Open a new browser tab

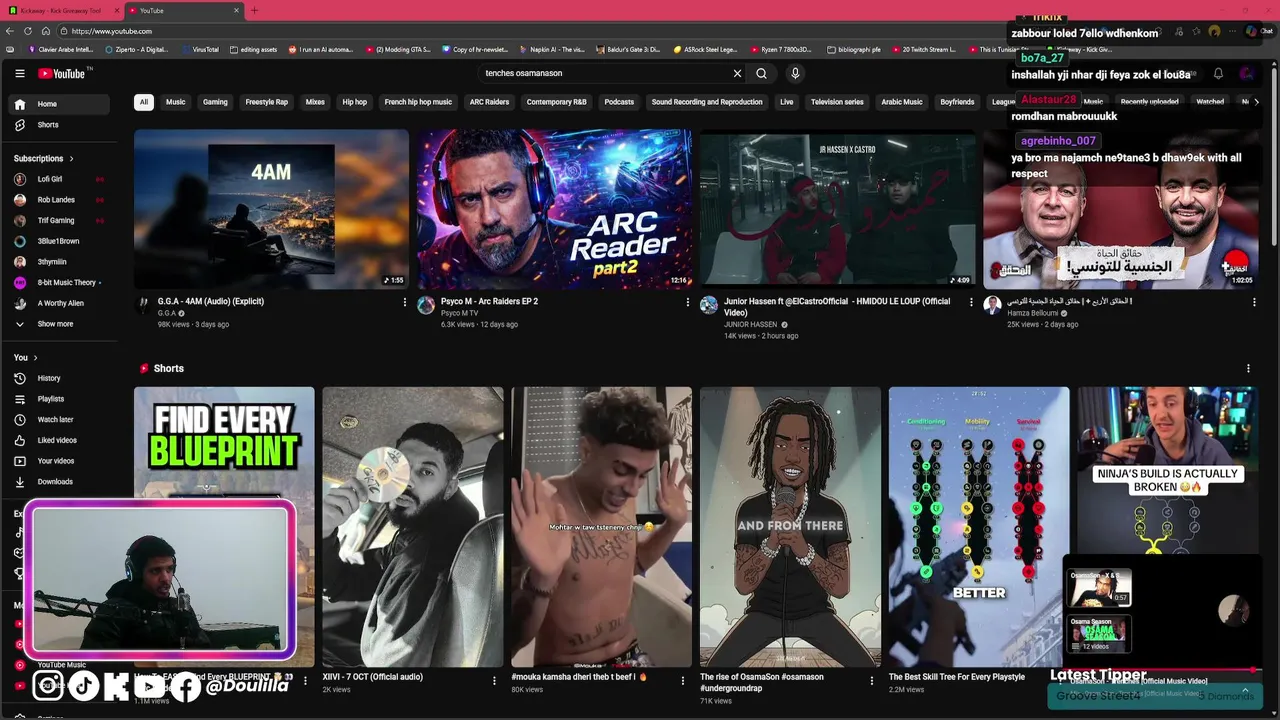coord(254,11)
